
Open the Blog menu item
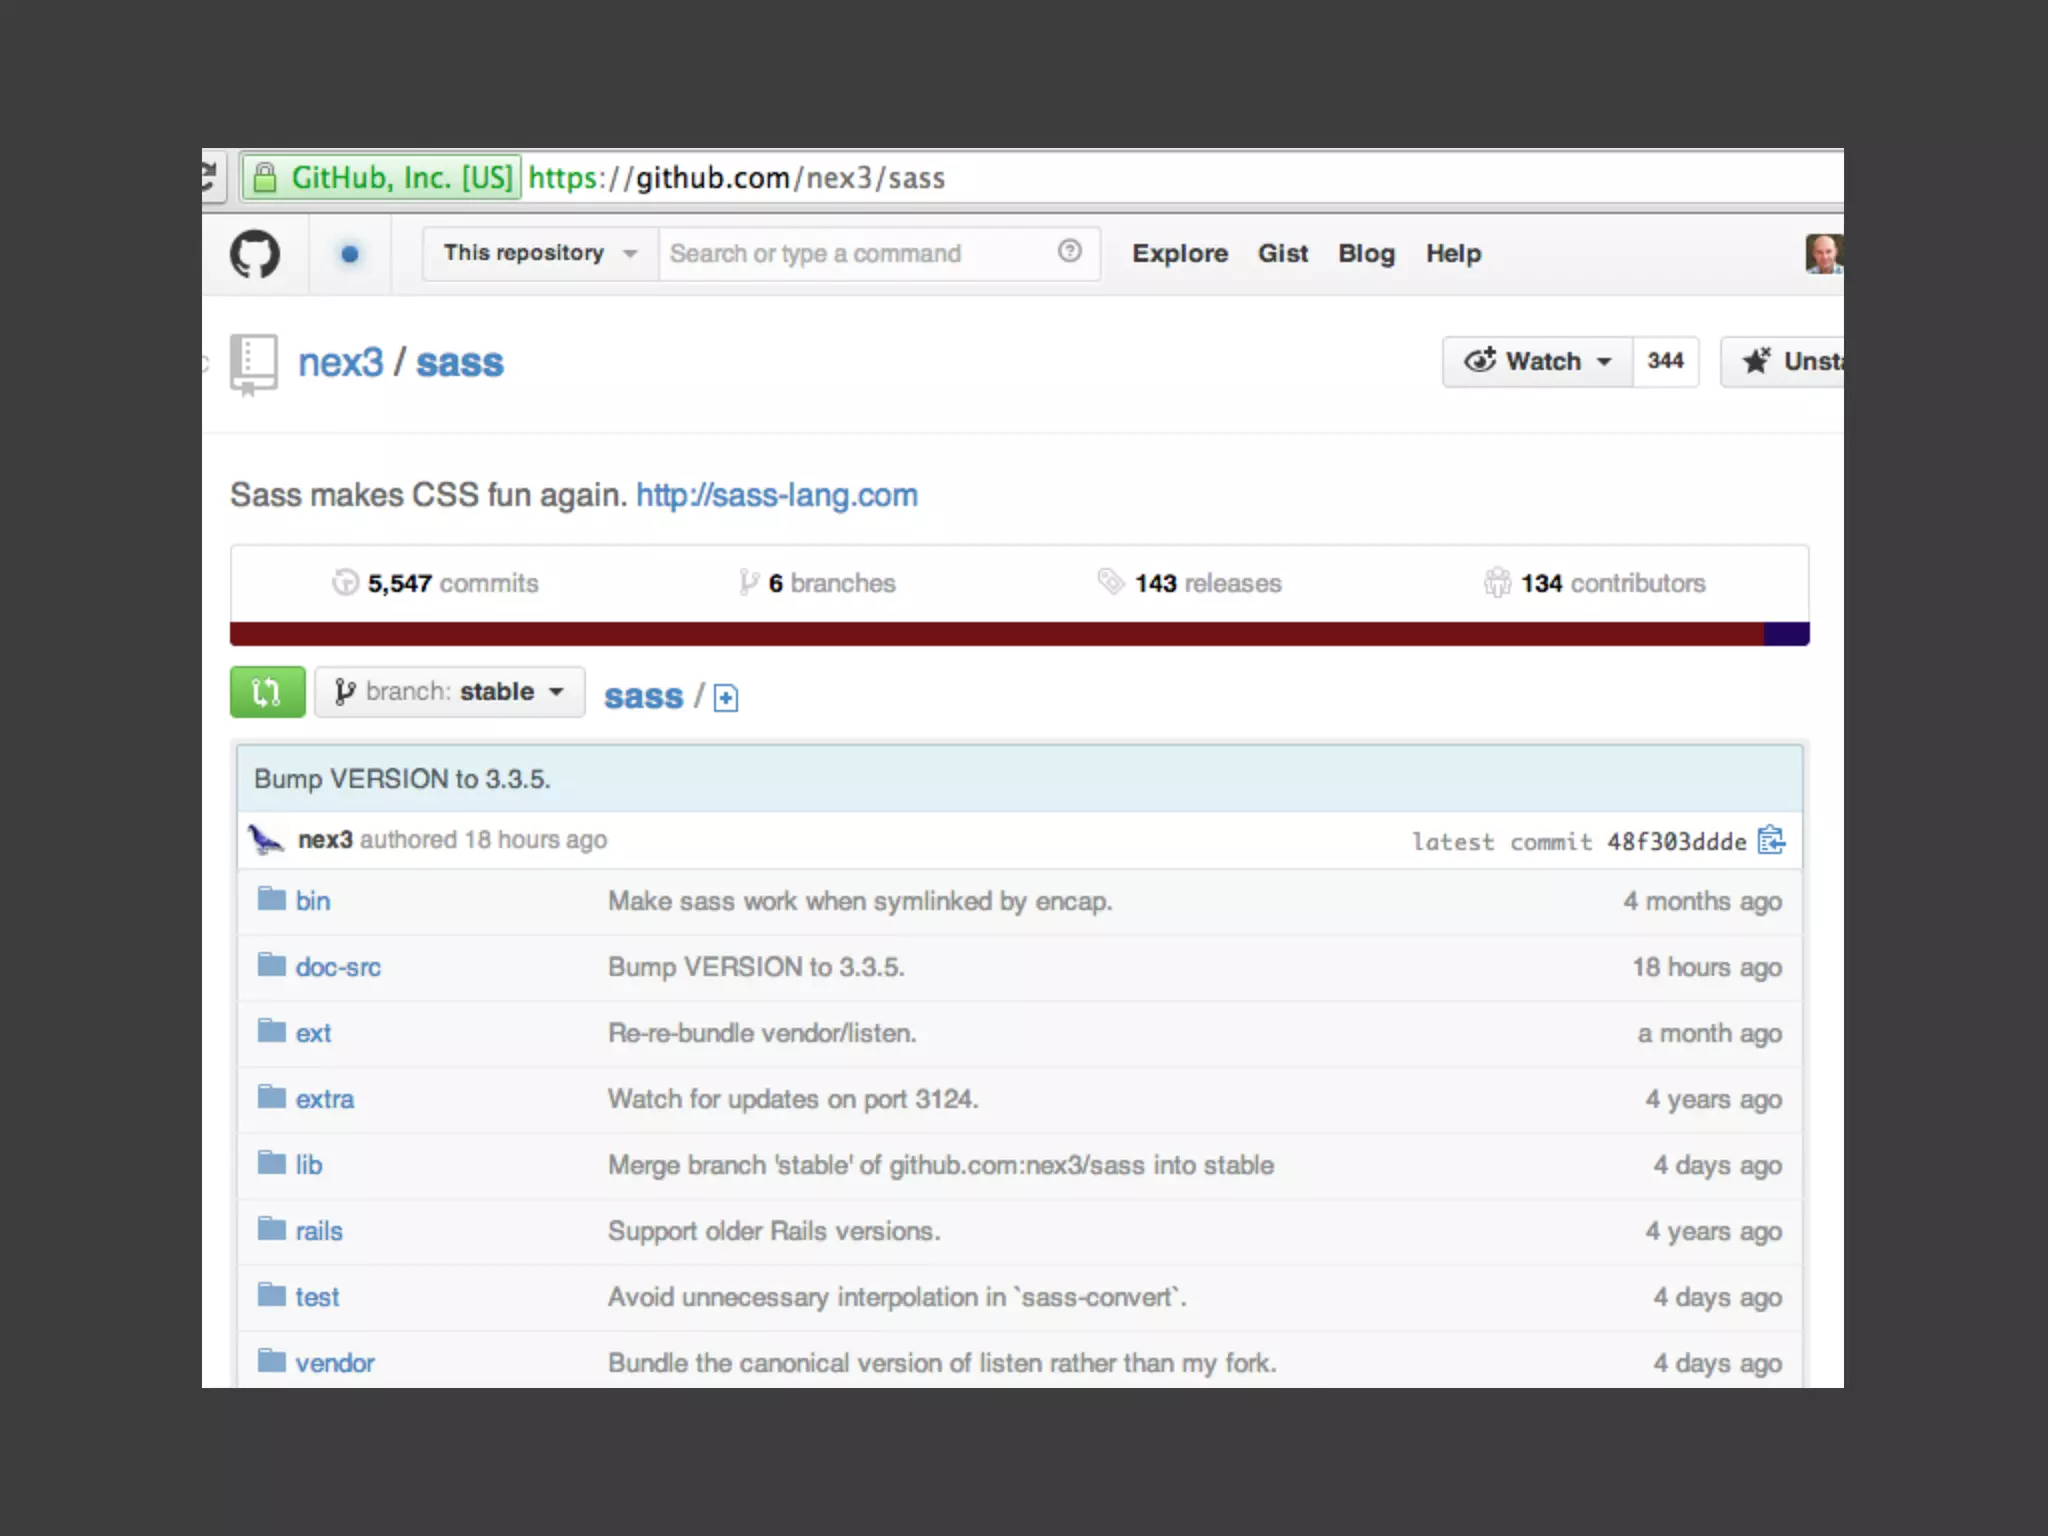pos(1367,254)
